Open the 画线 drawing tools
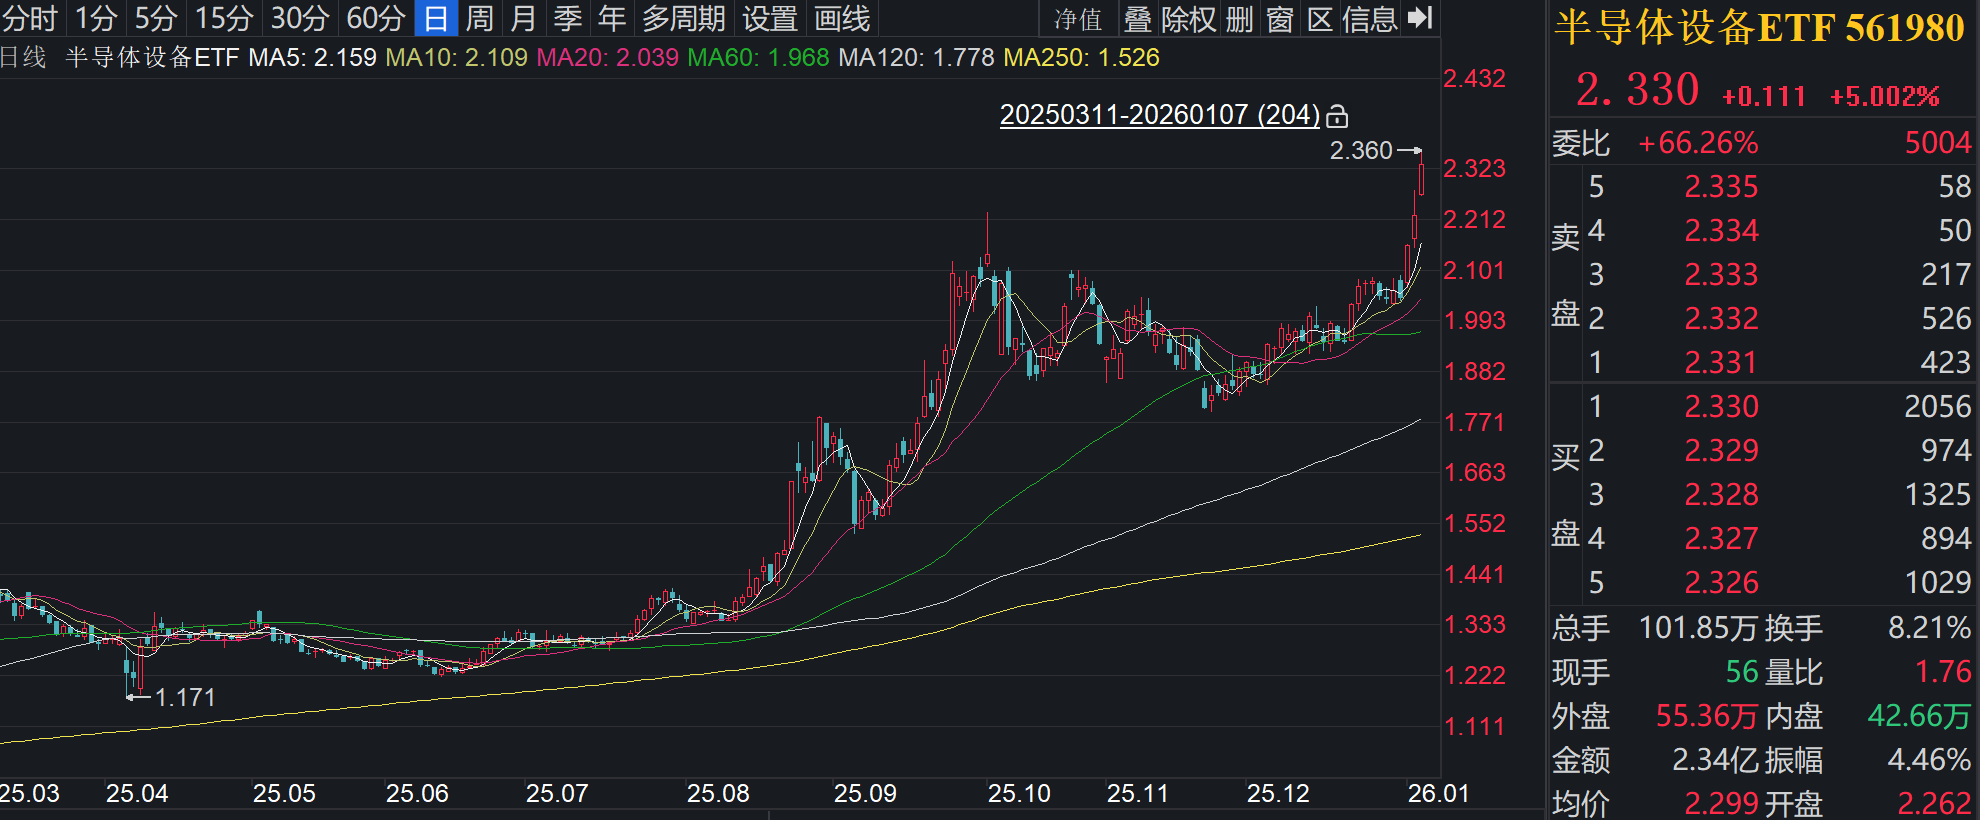1980x820 pixels. coord(842,19)
